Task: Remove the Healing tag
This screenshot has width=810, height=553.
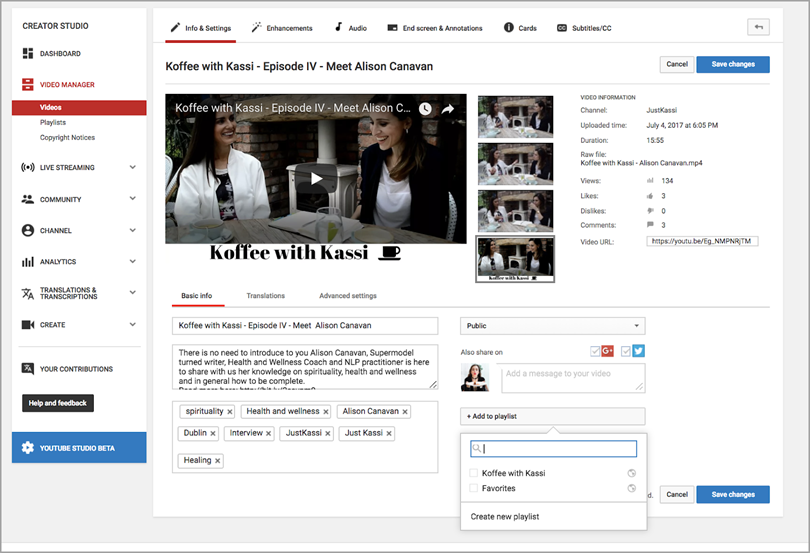Action: coord(217,461)
